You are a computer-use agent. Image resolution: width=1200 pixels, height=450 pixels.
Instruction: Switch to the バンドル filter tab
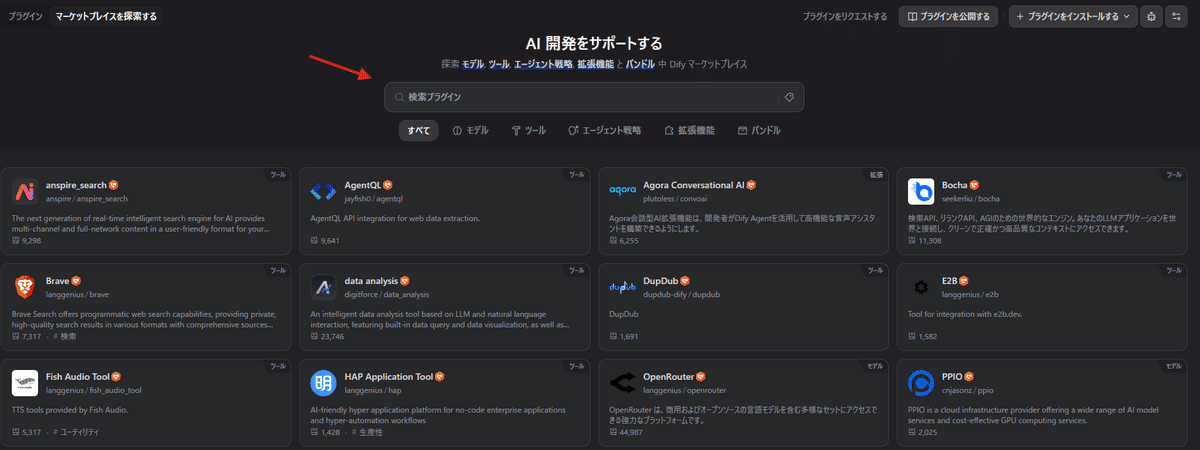click(x=758, y=131)
